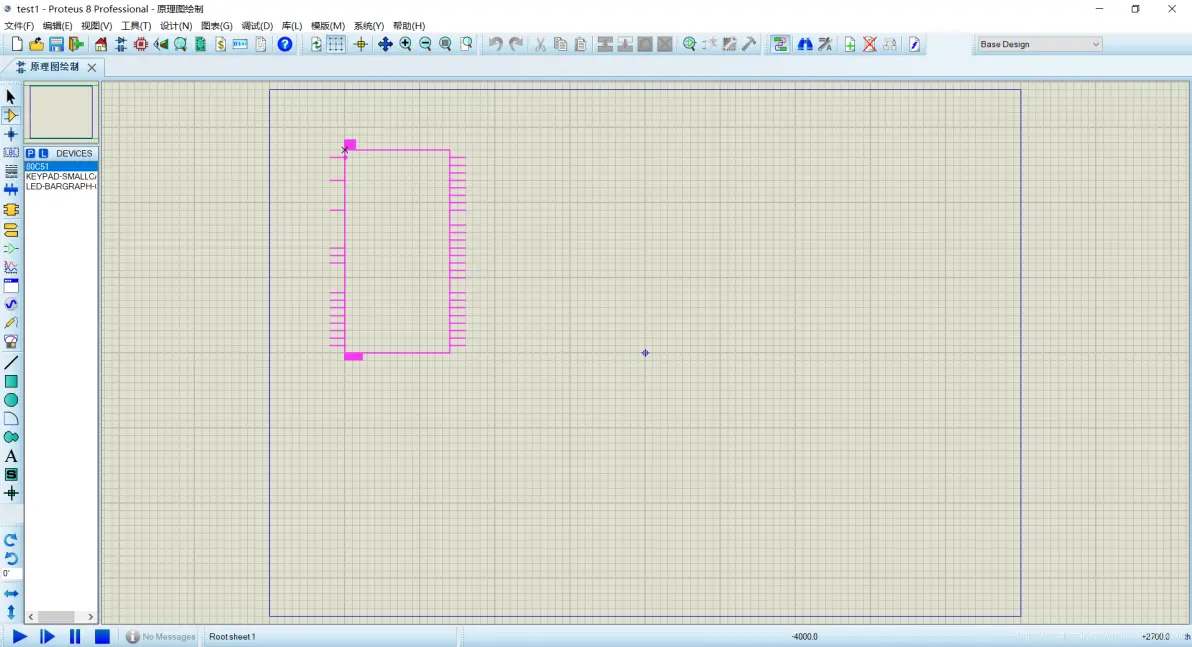1192x647 pixels.
Task: Open the 库(L) library menu
Action: pyautogui.click(x=291, y=26)
